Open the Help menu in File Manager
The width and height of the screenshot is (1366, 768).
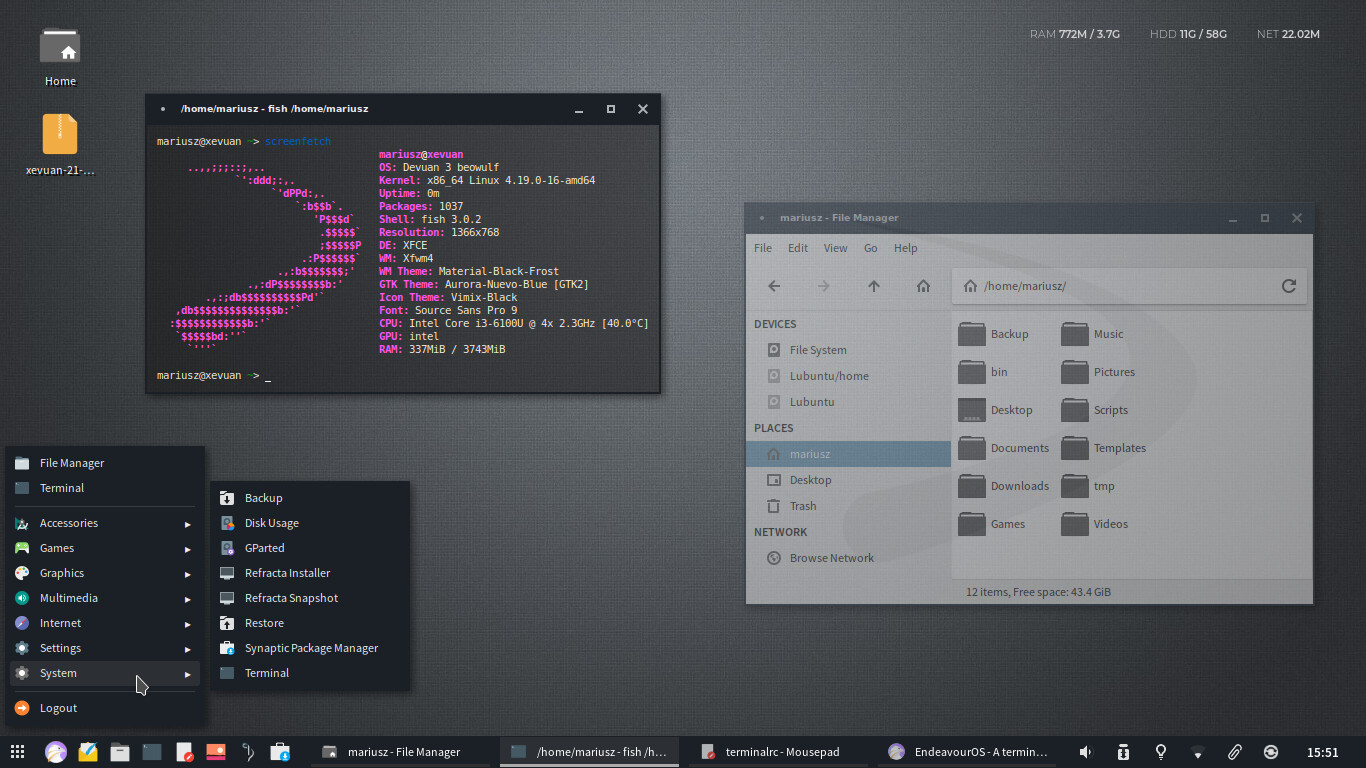pyautogui.click(x=905, y=248)
